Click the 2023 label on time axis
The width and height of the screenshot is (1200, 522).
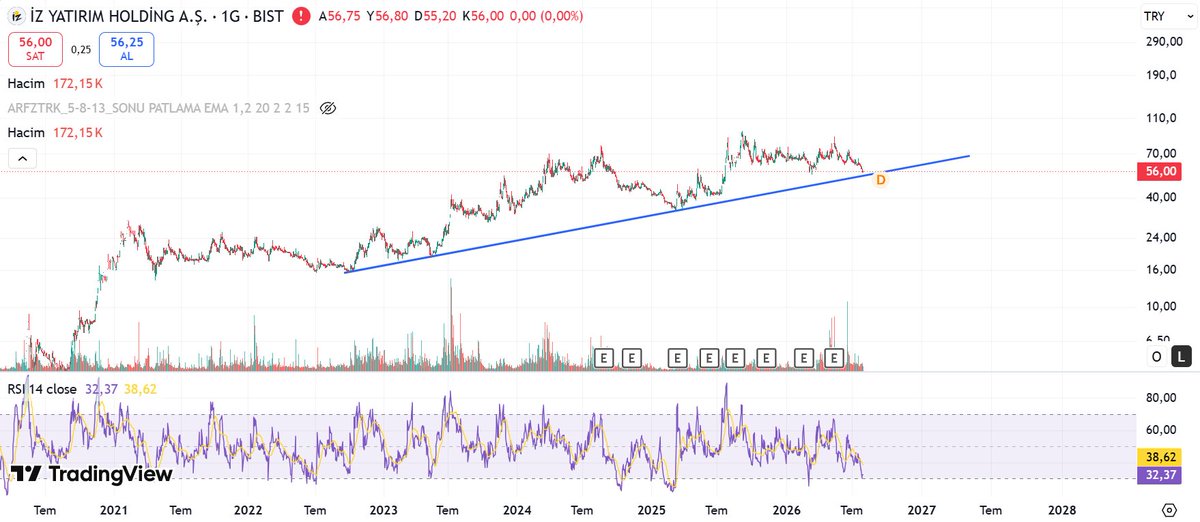383,509
